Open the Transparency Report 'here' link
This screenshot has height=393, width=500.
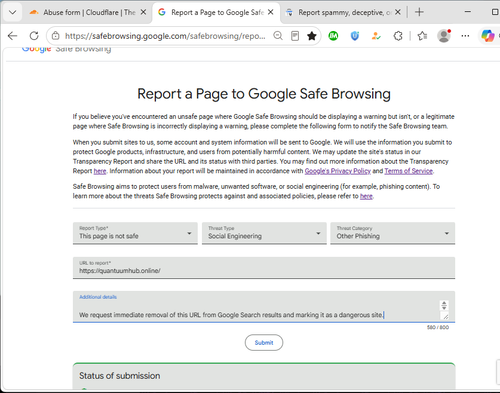[x=100, y=171]
